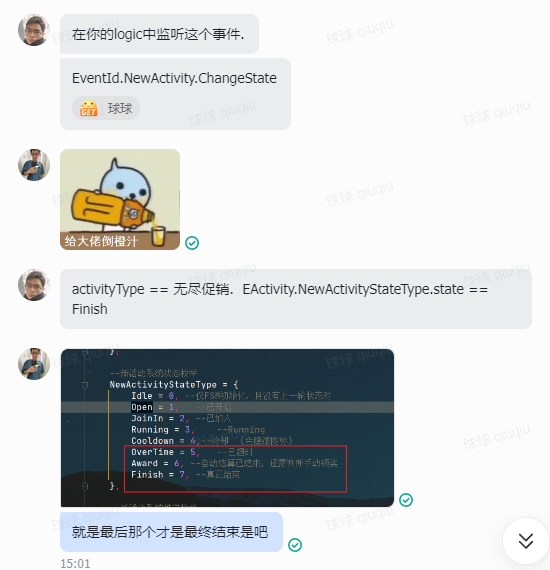Click read-receipt checkmark beside the code screenshot
This screenshot has height=570, width=550.
point(406,500)
